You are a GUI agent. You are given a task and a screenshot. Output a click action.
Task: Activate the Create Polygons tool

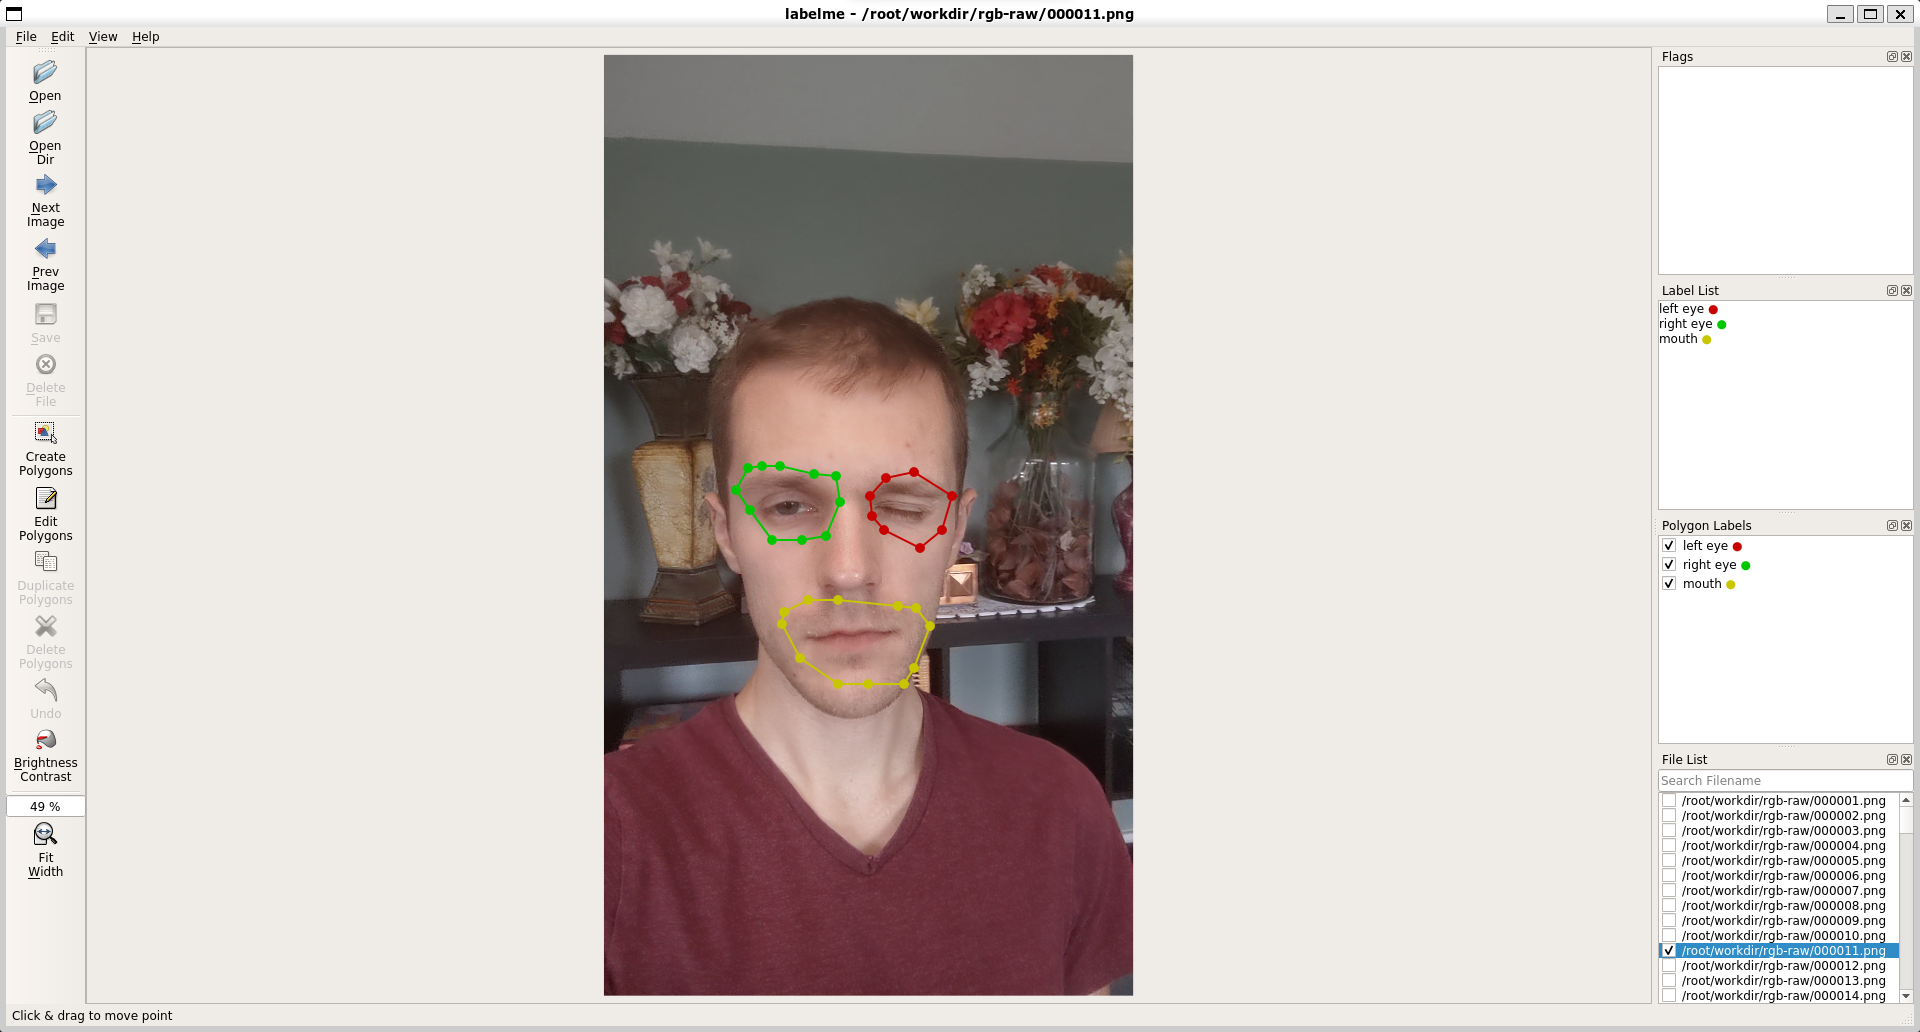click(x=45, y=433)
